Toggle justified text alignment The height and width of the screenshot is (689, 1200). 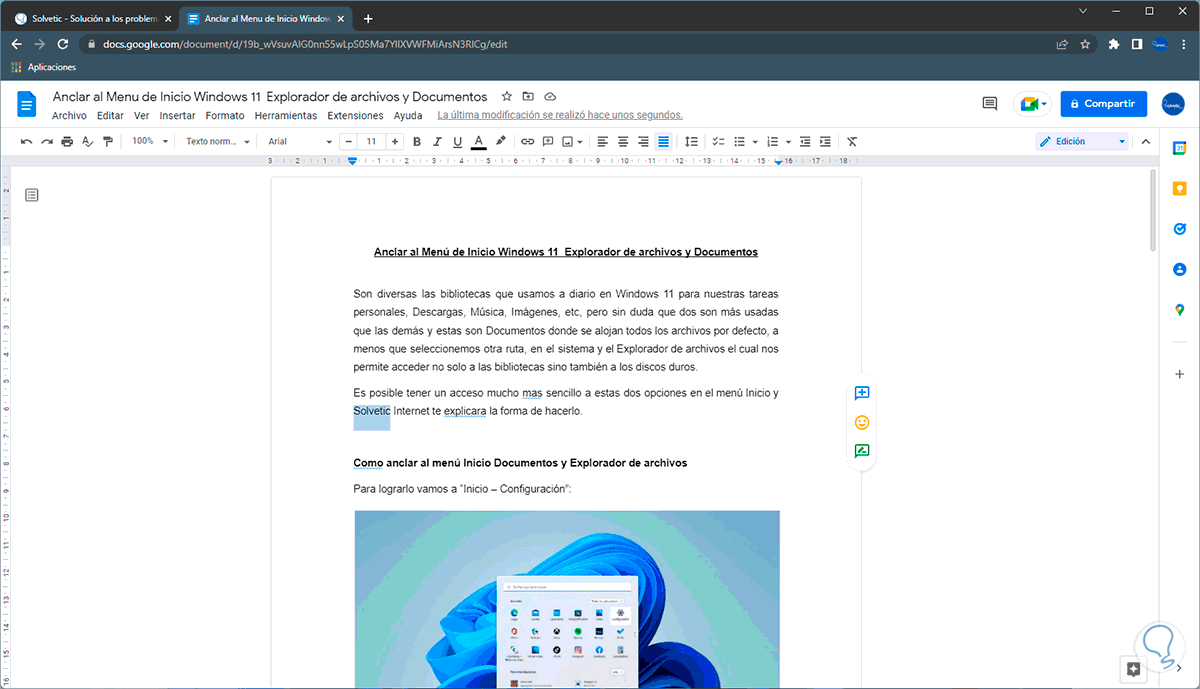pos(663,142)
